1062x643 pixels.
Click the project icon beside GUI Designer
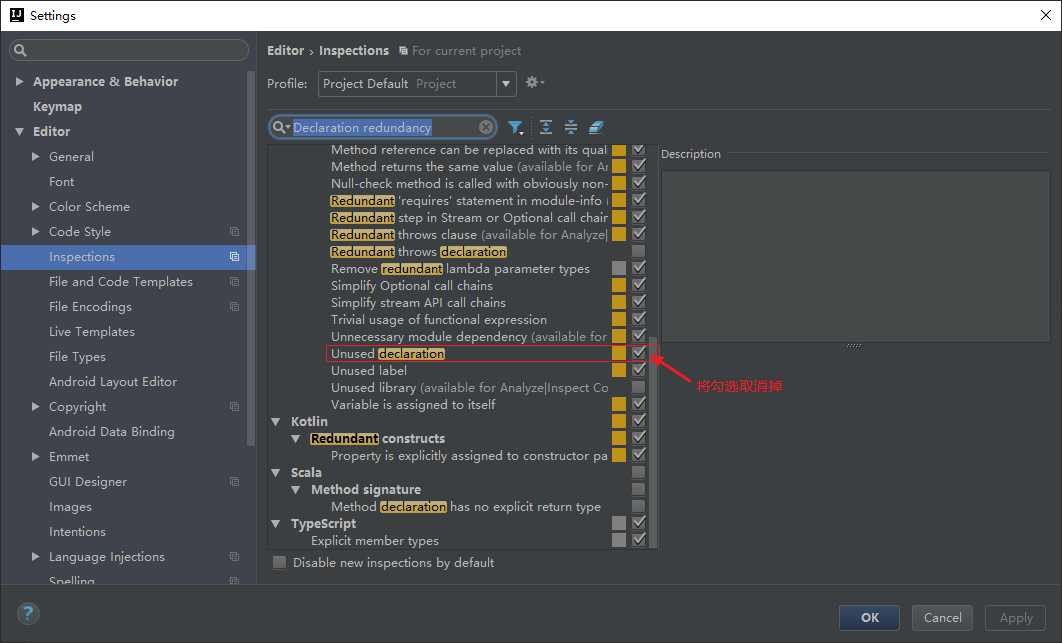click(x=234, y=482)
